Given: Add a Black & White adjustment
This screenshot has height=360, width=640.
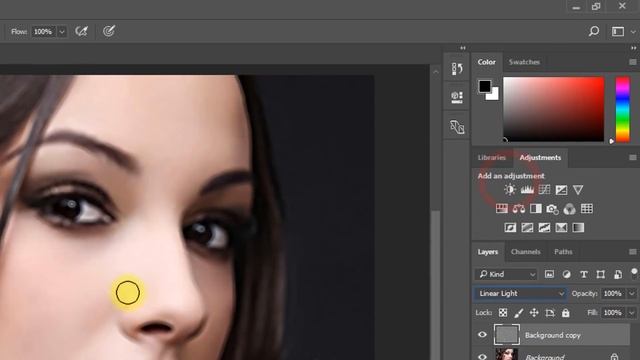Looking at the screenshot, I should coord(536,209).
